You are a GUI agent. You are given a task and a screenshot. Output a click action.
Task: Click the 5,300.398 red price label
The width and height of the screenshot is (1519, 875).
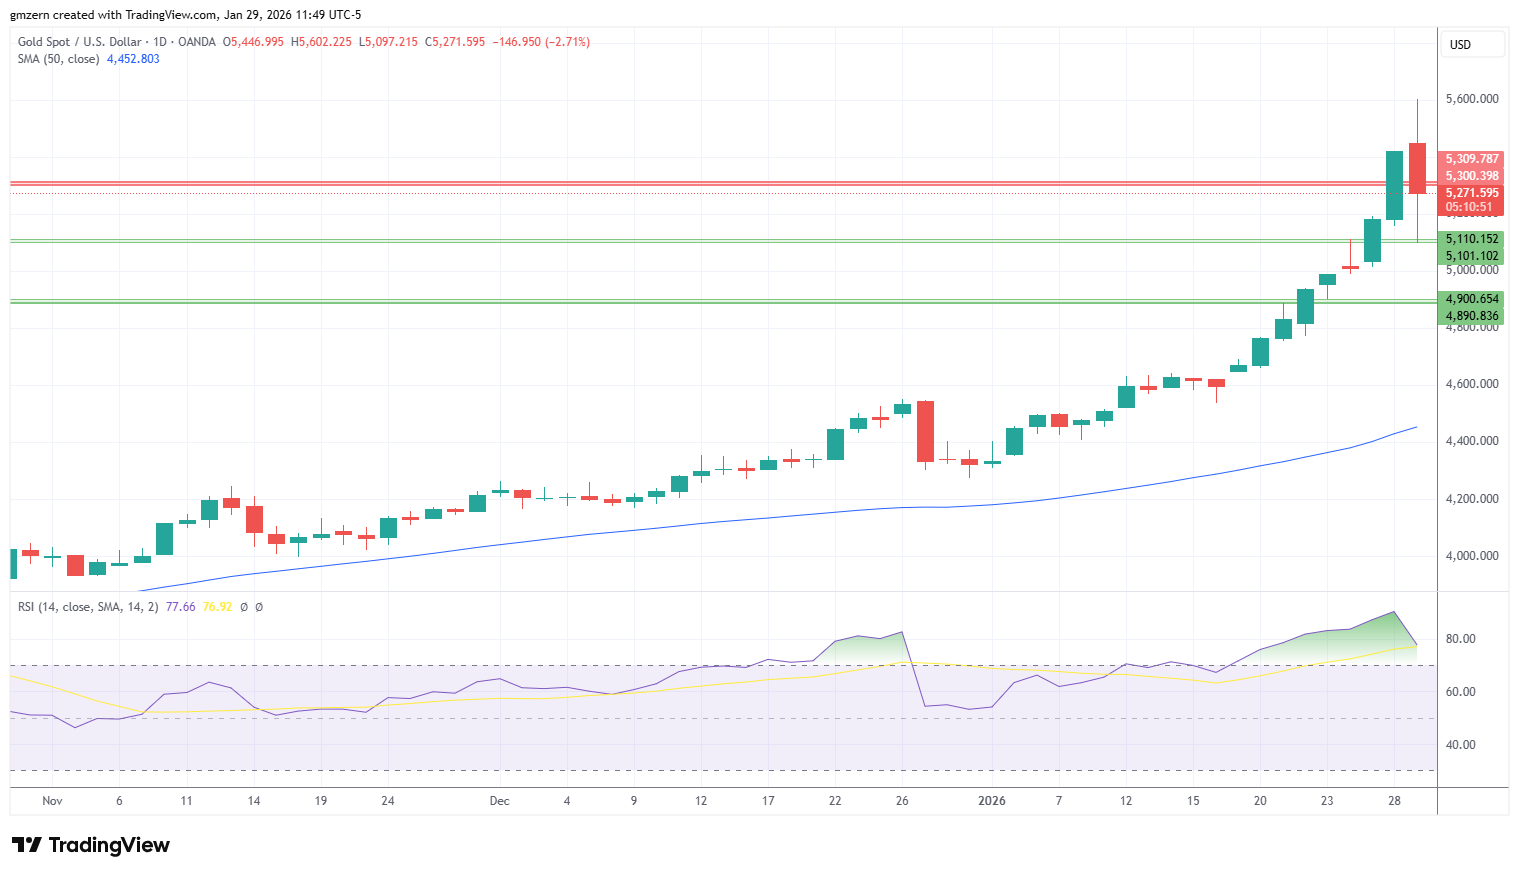(1471, 176)
